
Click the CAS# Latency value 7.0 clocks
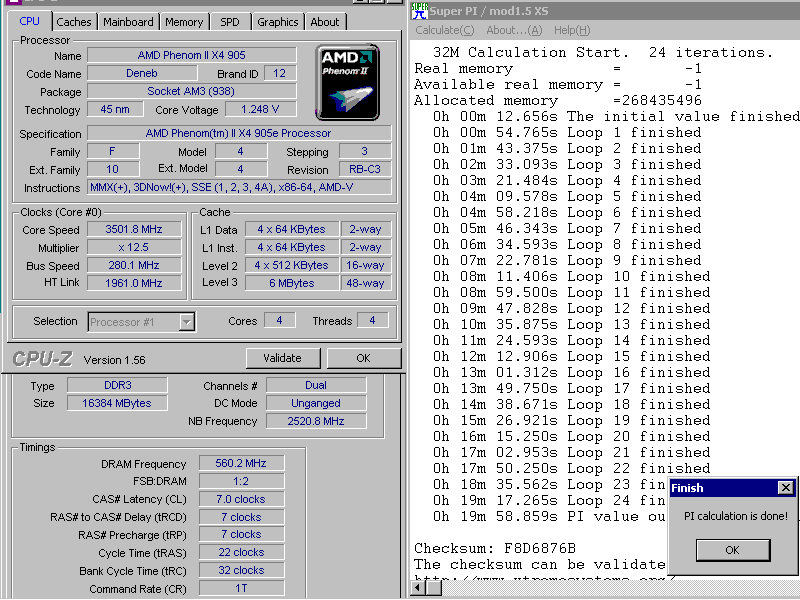click(241, 499)
